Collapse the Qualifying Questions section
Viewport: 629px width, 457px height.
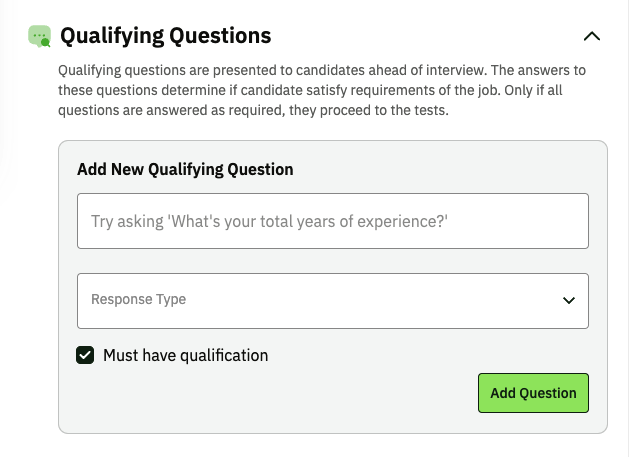pyautogui.click(x=591, y=36)
